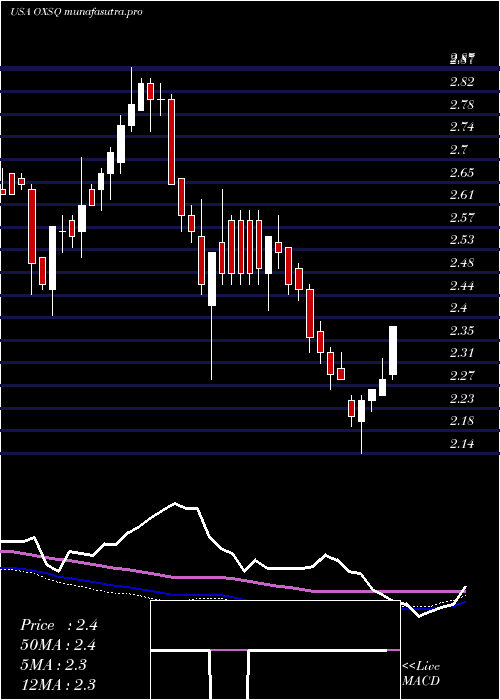500x700 pixels.
Task: Click the 'USA OXSQ munafasutra.pro' chart title
Action: click(x=76, y=12)
